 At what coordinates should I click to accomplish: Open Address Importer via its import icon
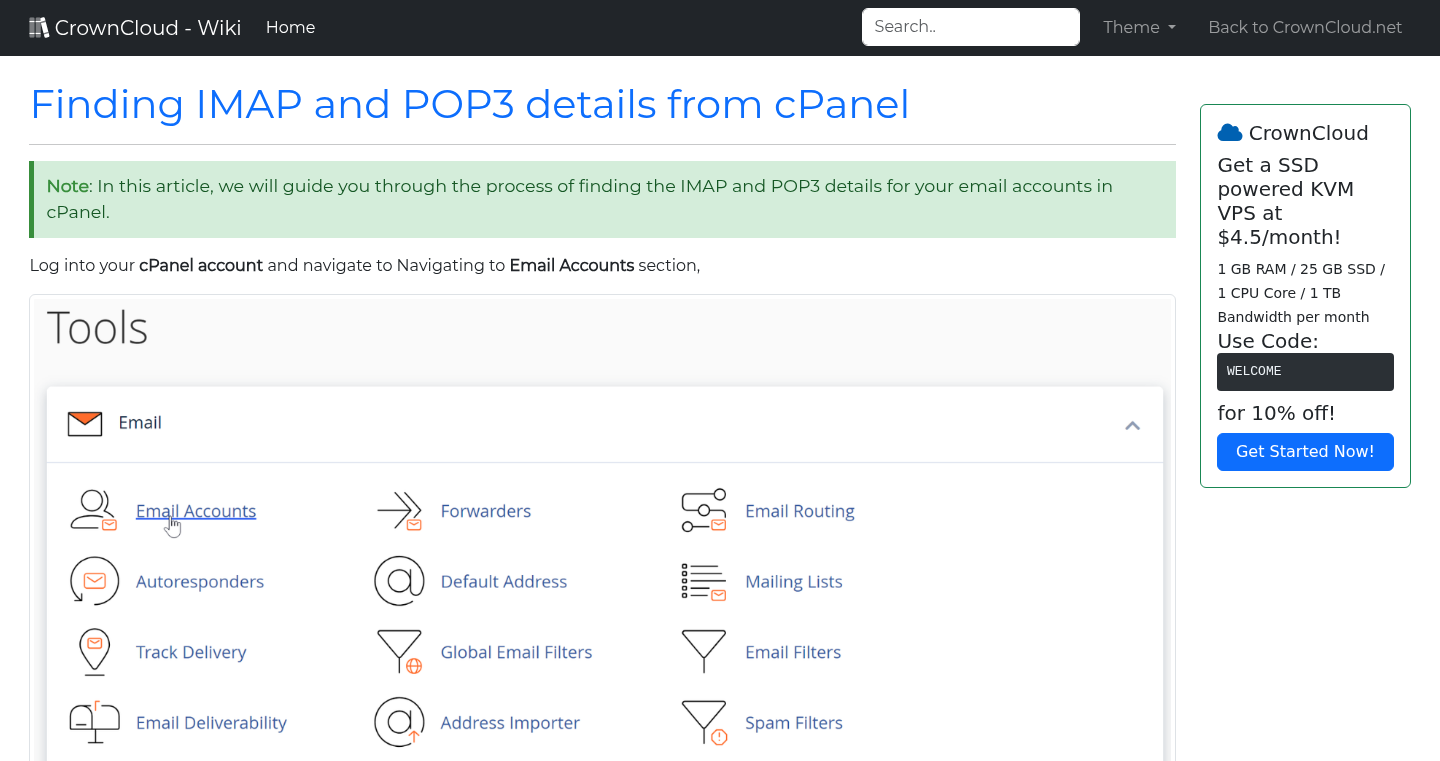[x=400, y=722]
